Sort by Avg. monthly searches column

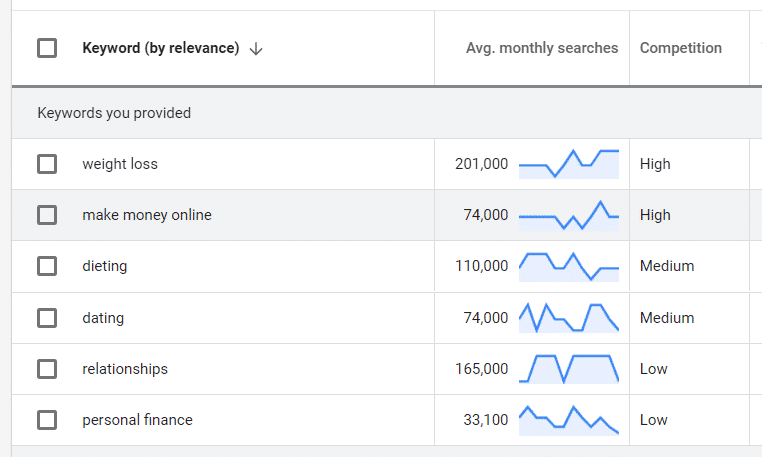coord(542,48)
